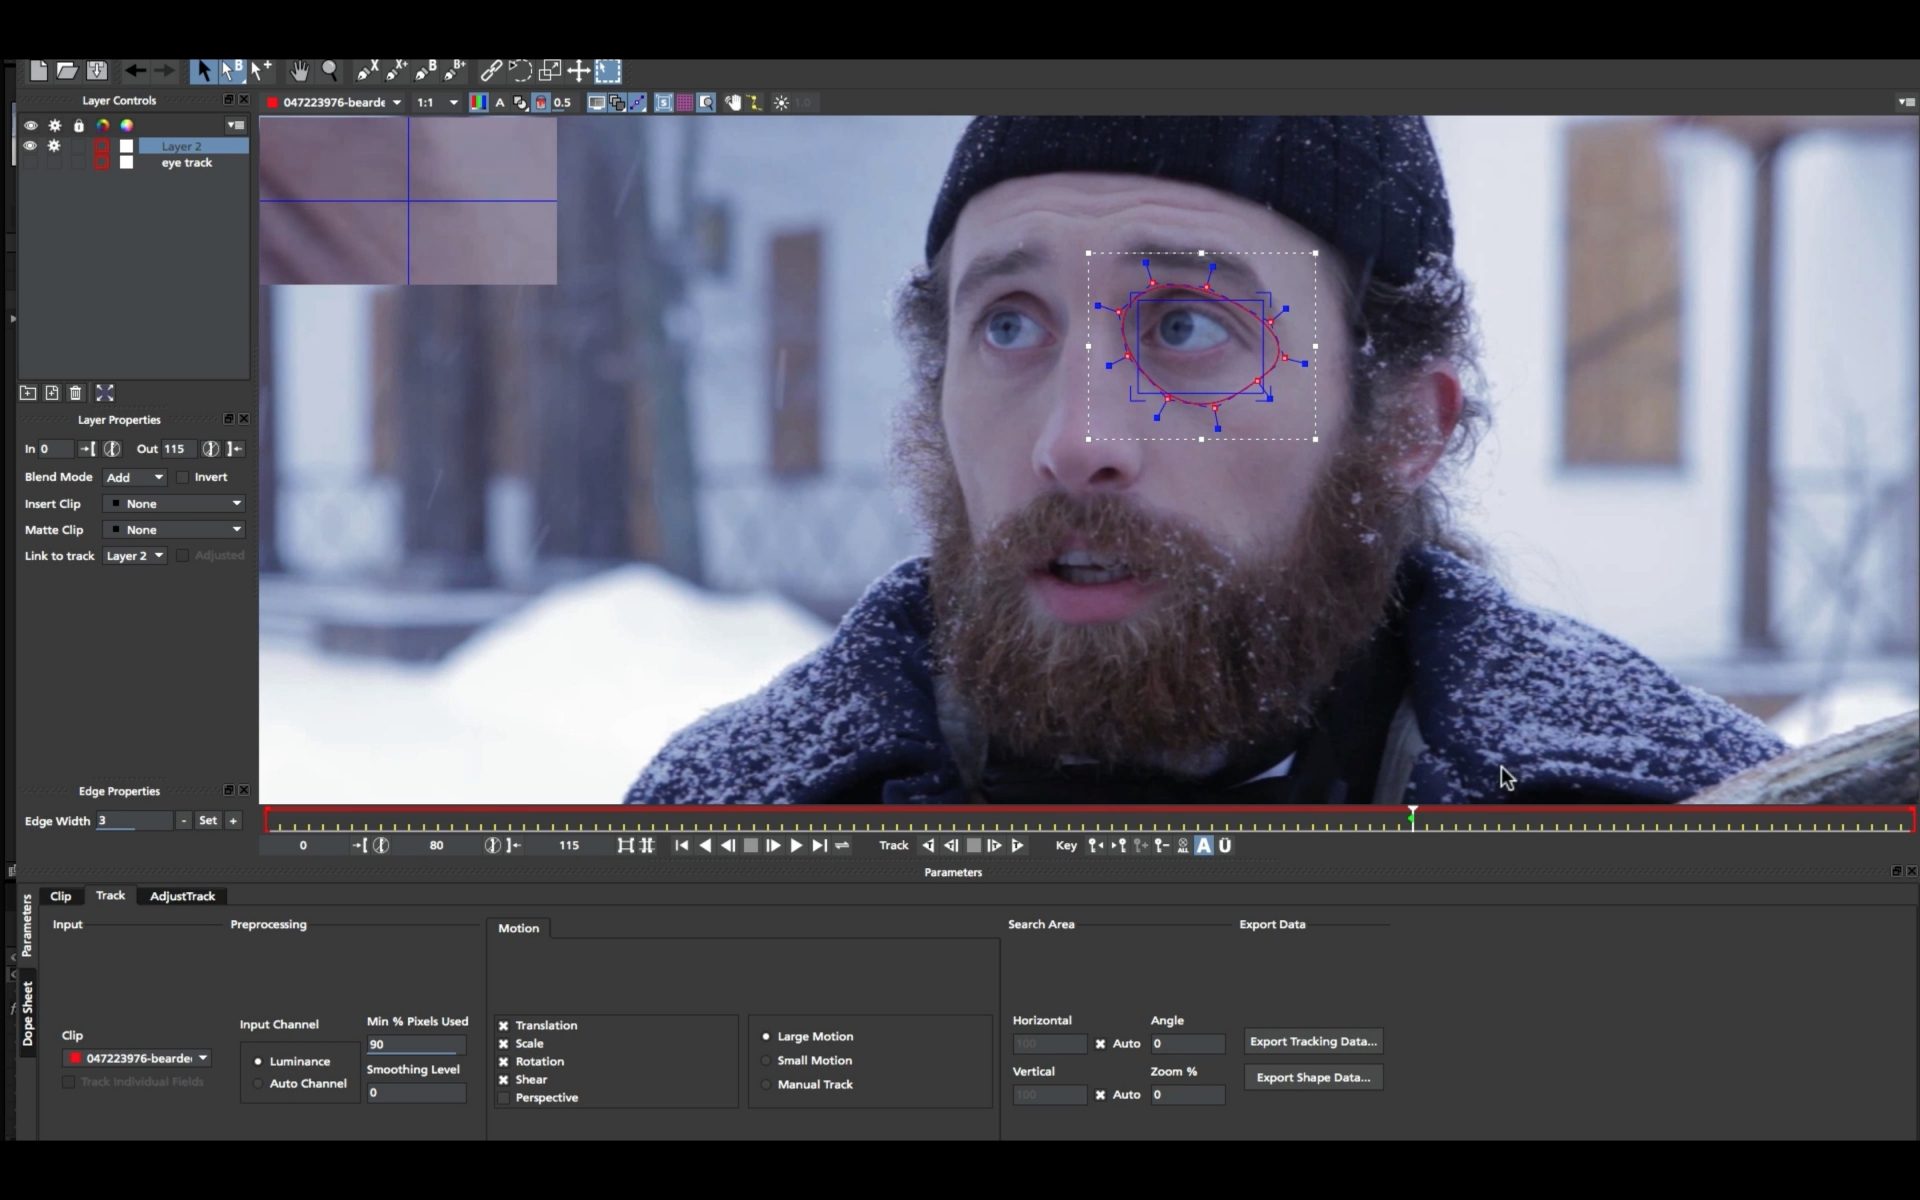This screenshot has height=1200, width=1920.
Task: Select the Add X-Spline (X+) pen tool
Action: click(x=396, y=71)
